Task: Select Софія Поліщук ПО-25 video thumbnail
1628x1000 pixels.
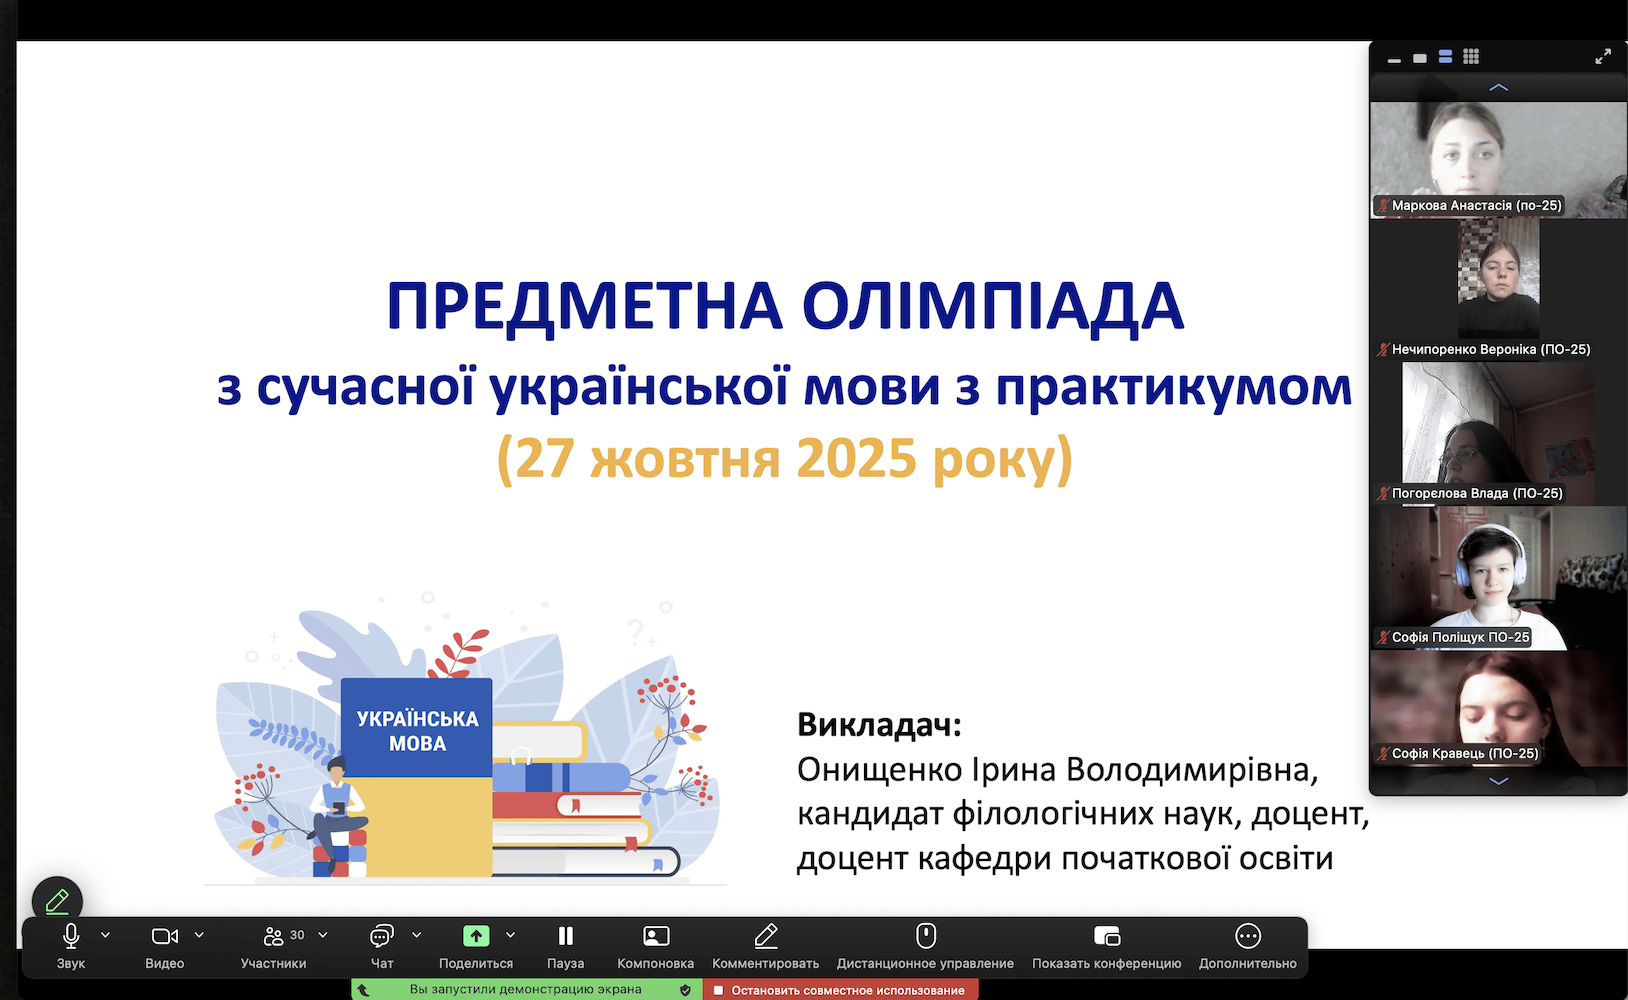Action: [x=1498, y=578]
